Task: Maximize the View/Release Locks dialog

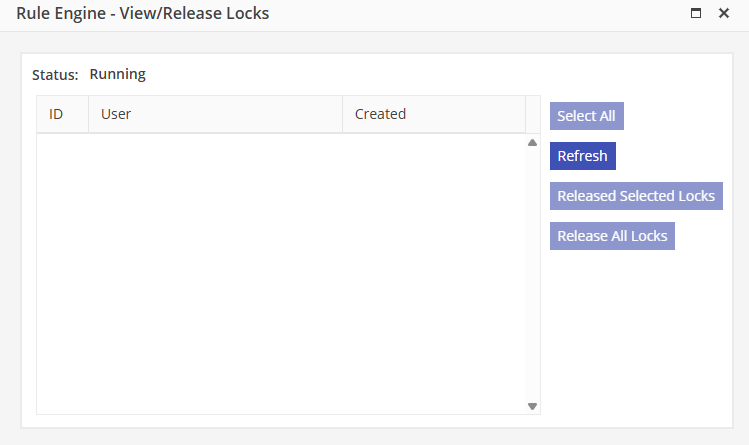Action: coord(696,14)
